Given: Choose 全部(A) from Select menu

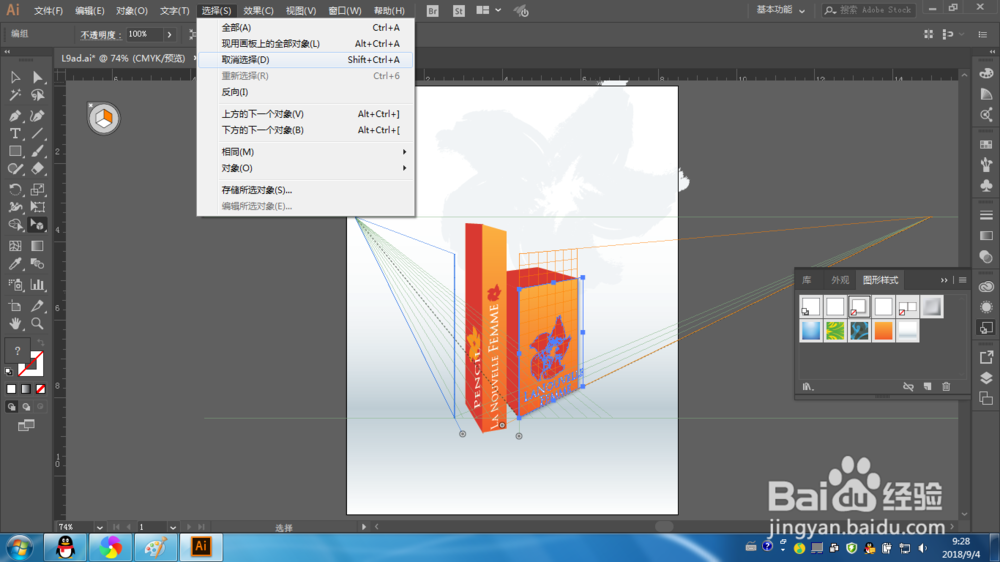Looking at the screenshot, I should pyautogui.click(x=305, y=27).
